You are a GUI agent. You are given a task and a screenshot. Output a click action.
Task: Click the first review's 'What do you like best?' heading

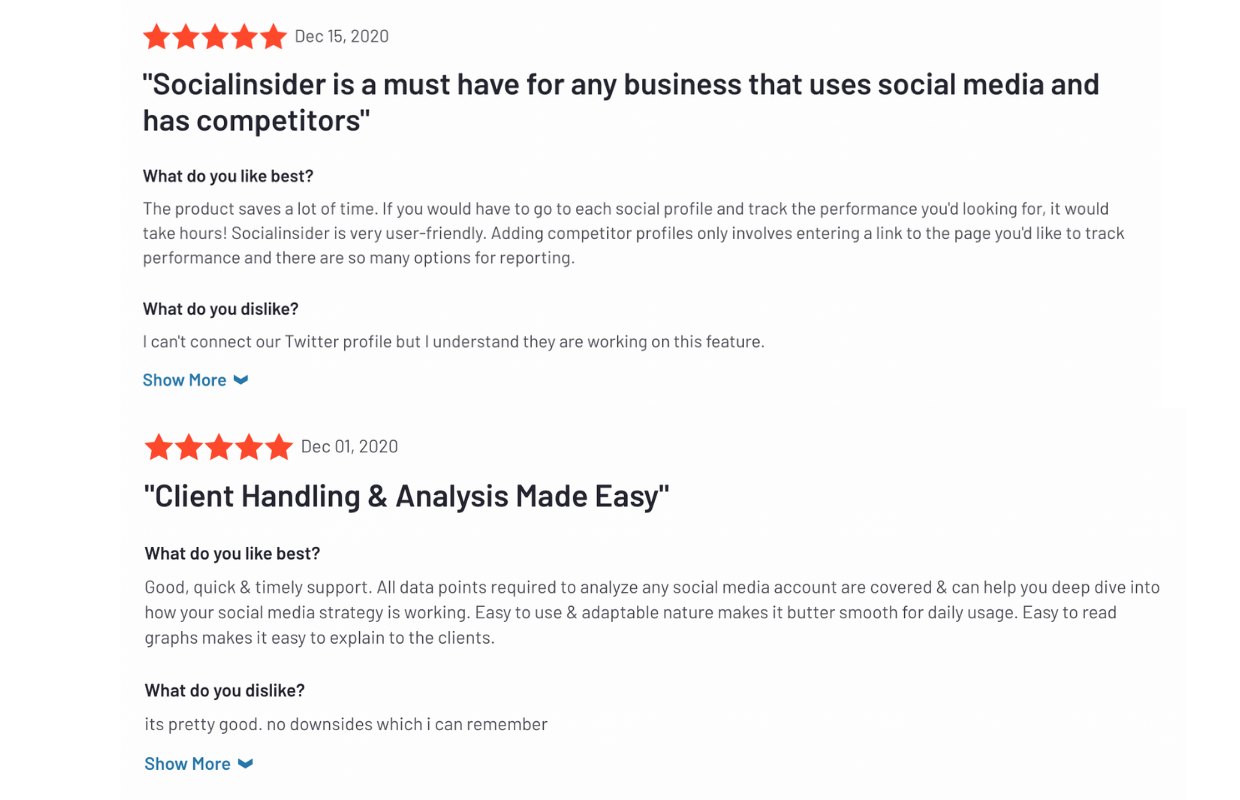228,176
